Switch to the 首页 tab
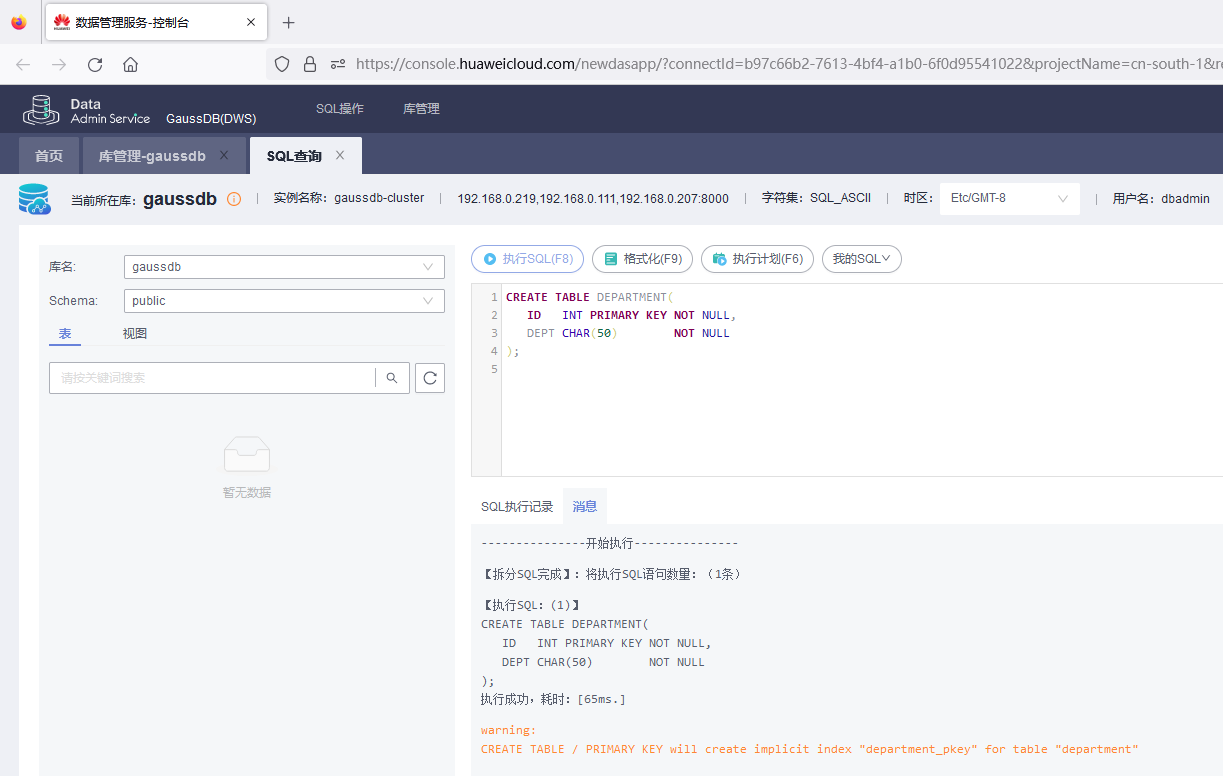The width and height of the screenshot is (1223, 776). coord(49,156)
